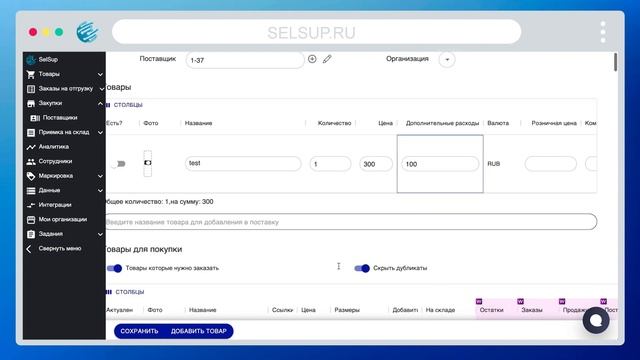
Task: Edit supplier with pencil icon
Action: 327,59
